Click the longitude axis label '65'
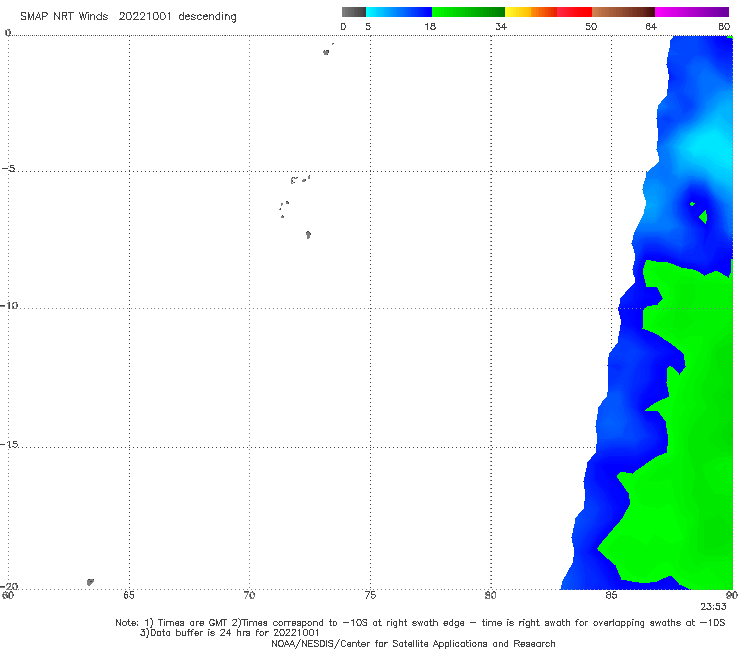The height and width of the screenshot is (650, 740). coord(128,595)
